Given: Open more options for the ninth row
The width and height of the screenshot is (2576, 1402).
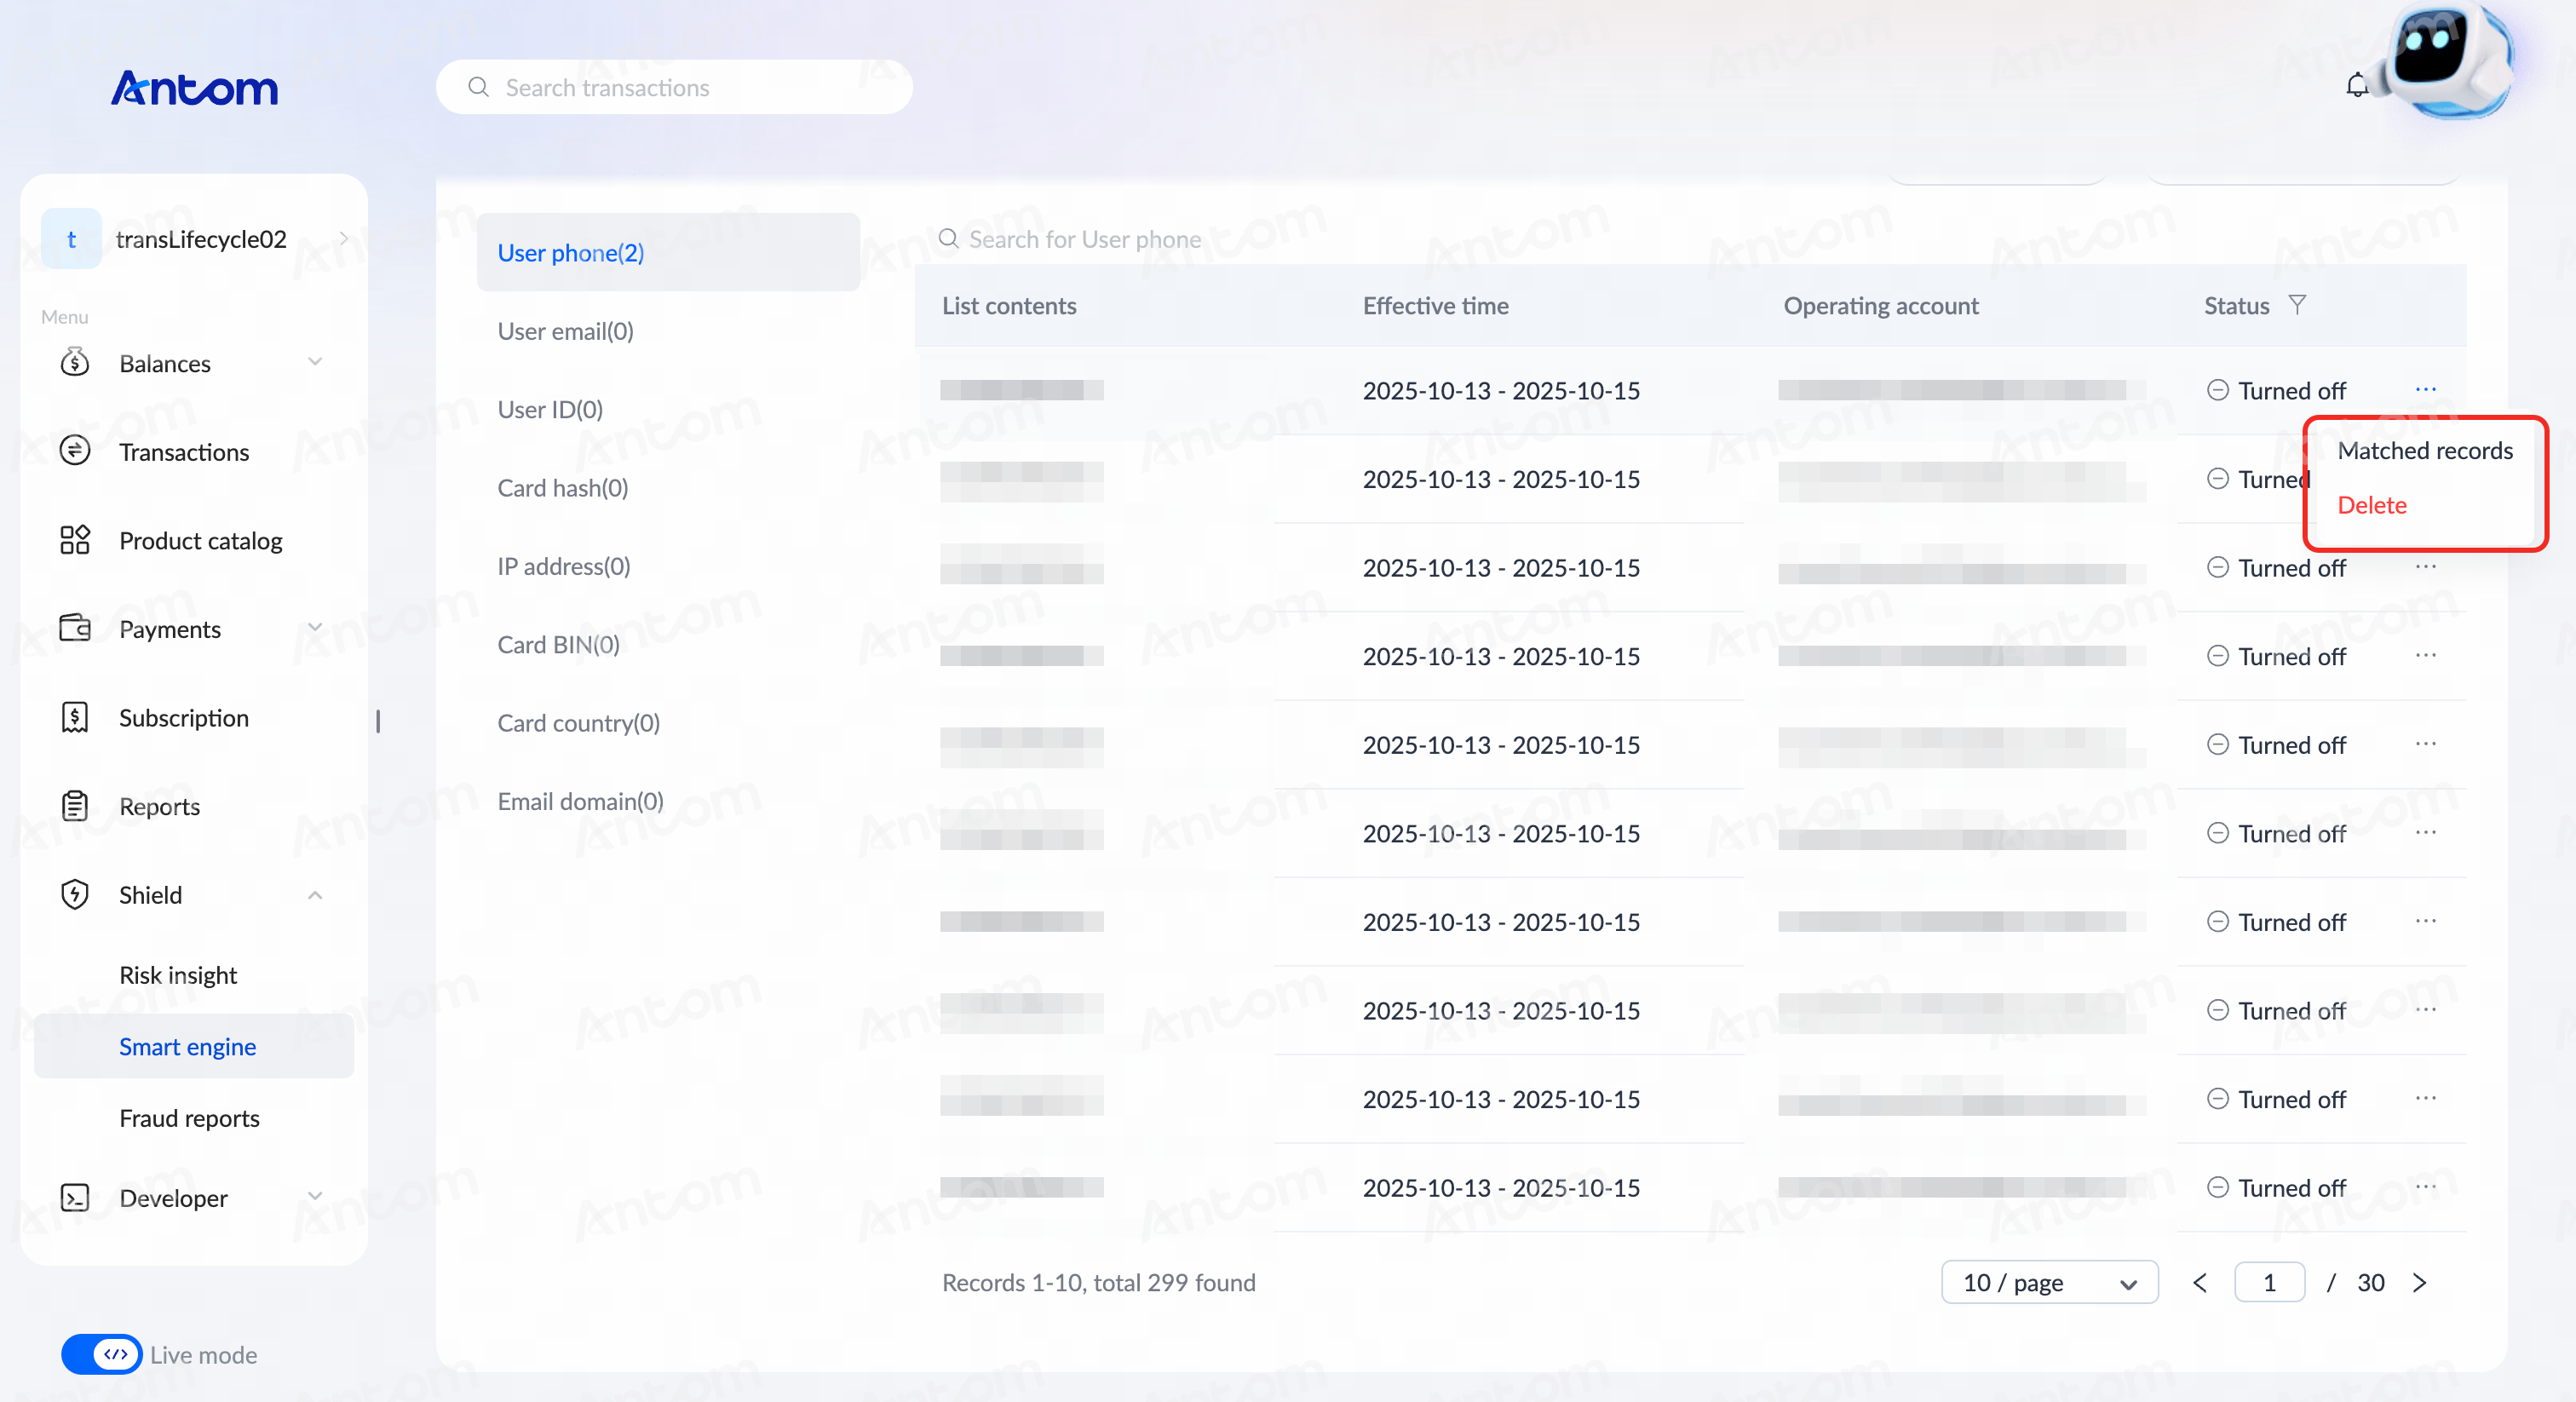Looking at the screenshot, I should pyautogui.click(x=2426, y=1098).
